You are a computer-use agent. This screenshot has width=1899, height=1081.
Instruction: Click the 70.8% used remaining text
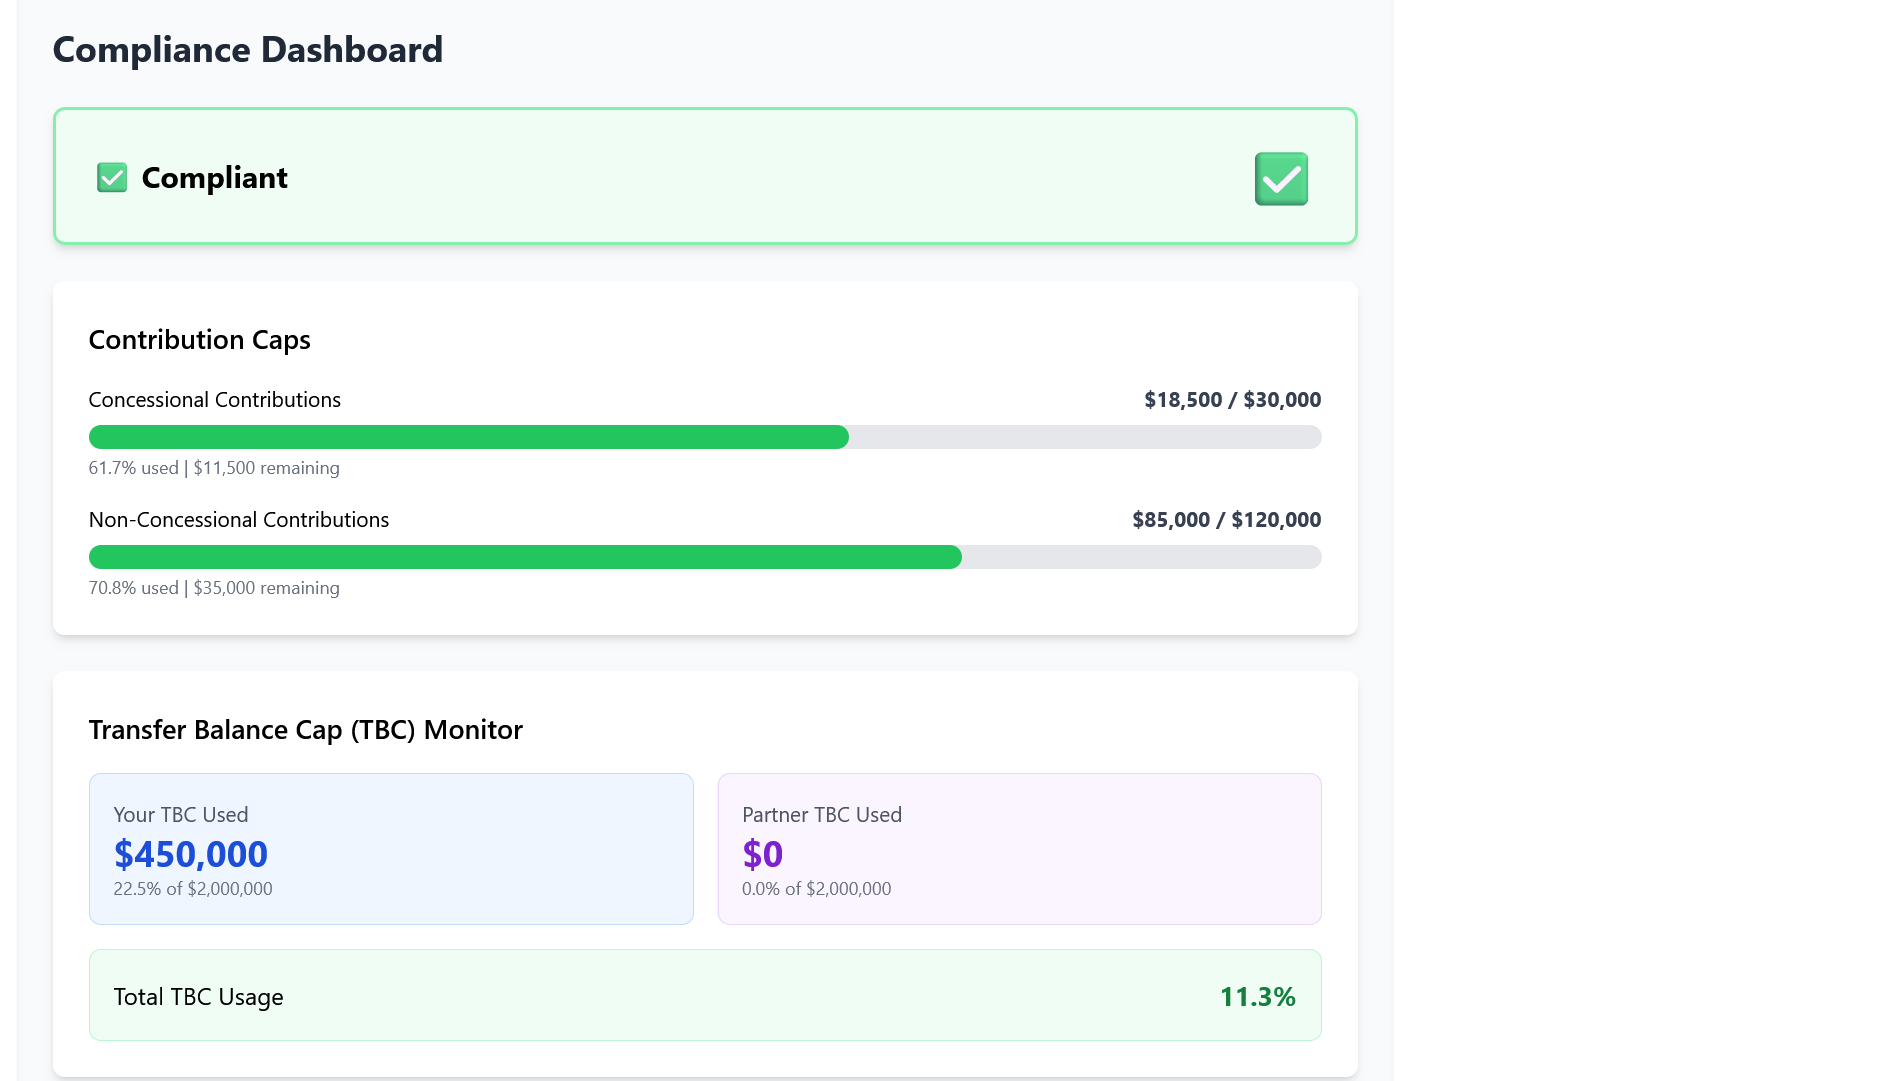click(214, 588)
